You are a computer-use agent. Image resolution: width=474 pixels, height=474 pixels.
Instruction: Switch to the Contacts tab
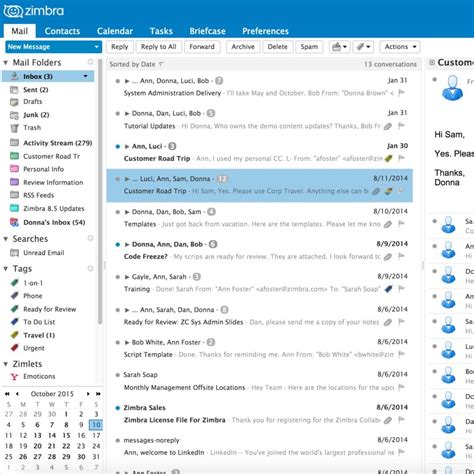(x=62, y=31)
